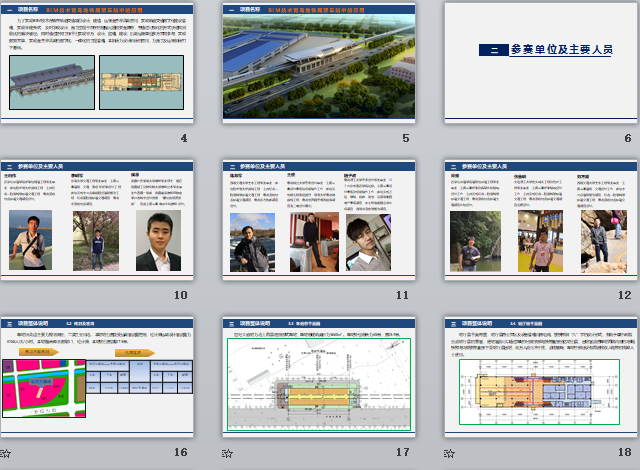Click the transition star icon under slide 16

[5, 453]
